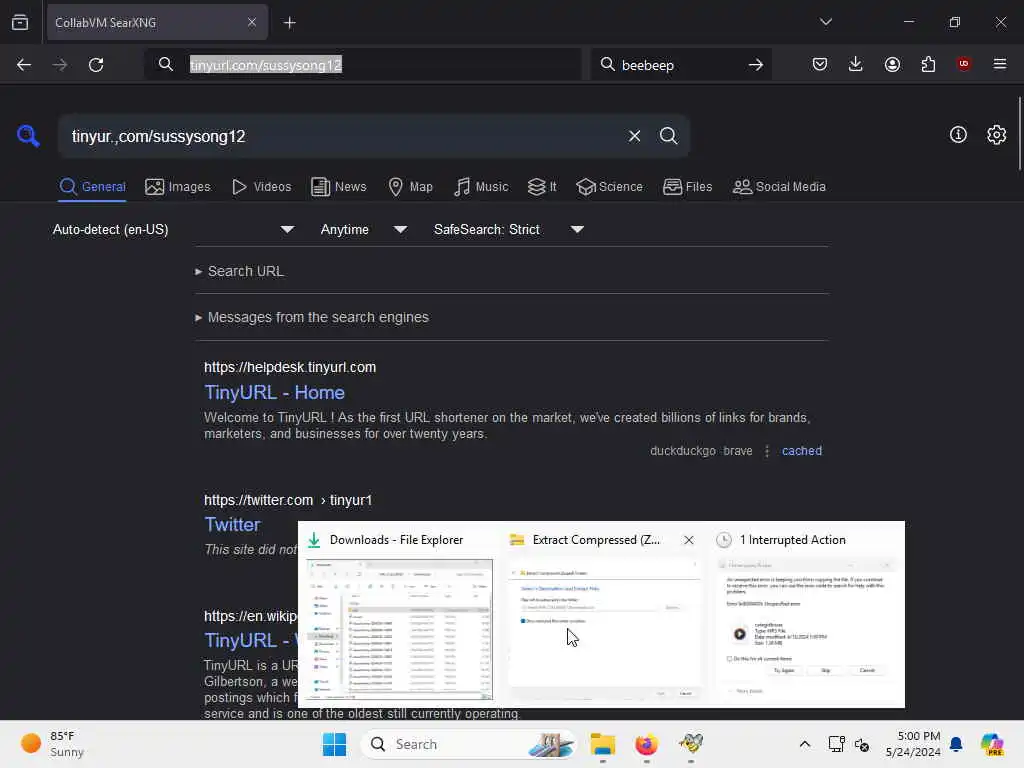This screenshot has width=1024, height=768.
Task: Click the brave engine label
Action: (x=737, y=451)
